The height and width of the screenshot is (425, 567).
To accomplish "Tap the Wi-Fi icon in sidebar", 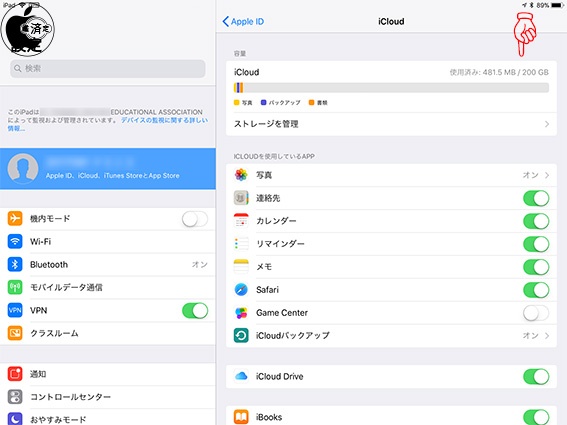I will click(15, 241).
